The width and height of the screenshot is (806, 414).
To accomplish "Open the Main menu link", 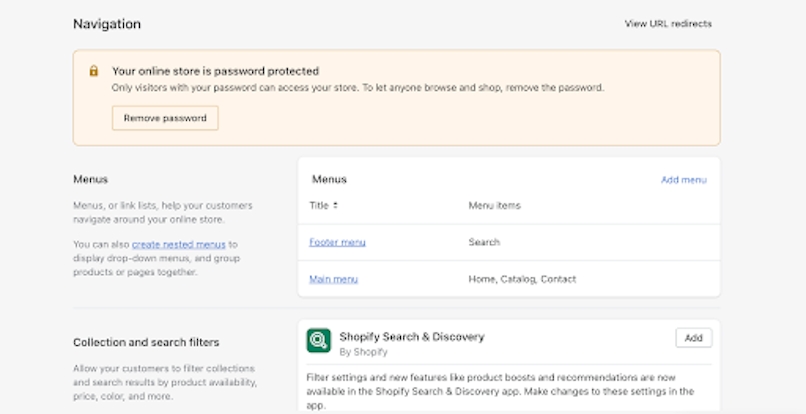I will click(x=333, y=279).
